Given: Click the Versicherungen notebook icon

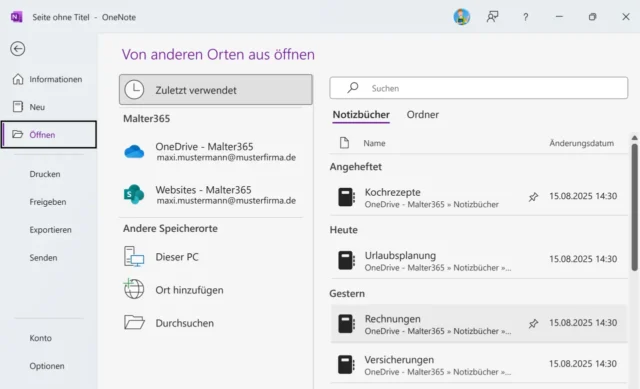Looking at the screenshot, I should [346, 364].
